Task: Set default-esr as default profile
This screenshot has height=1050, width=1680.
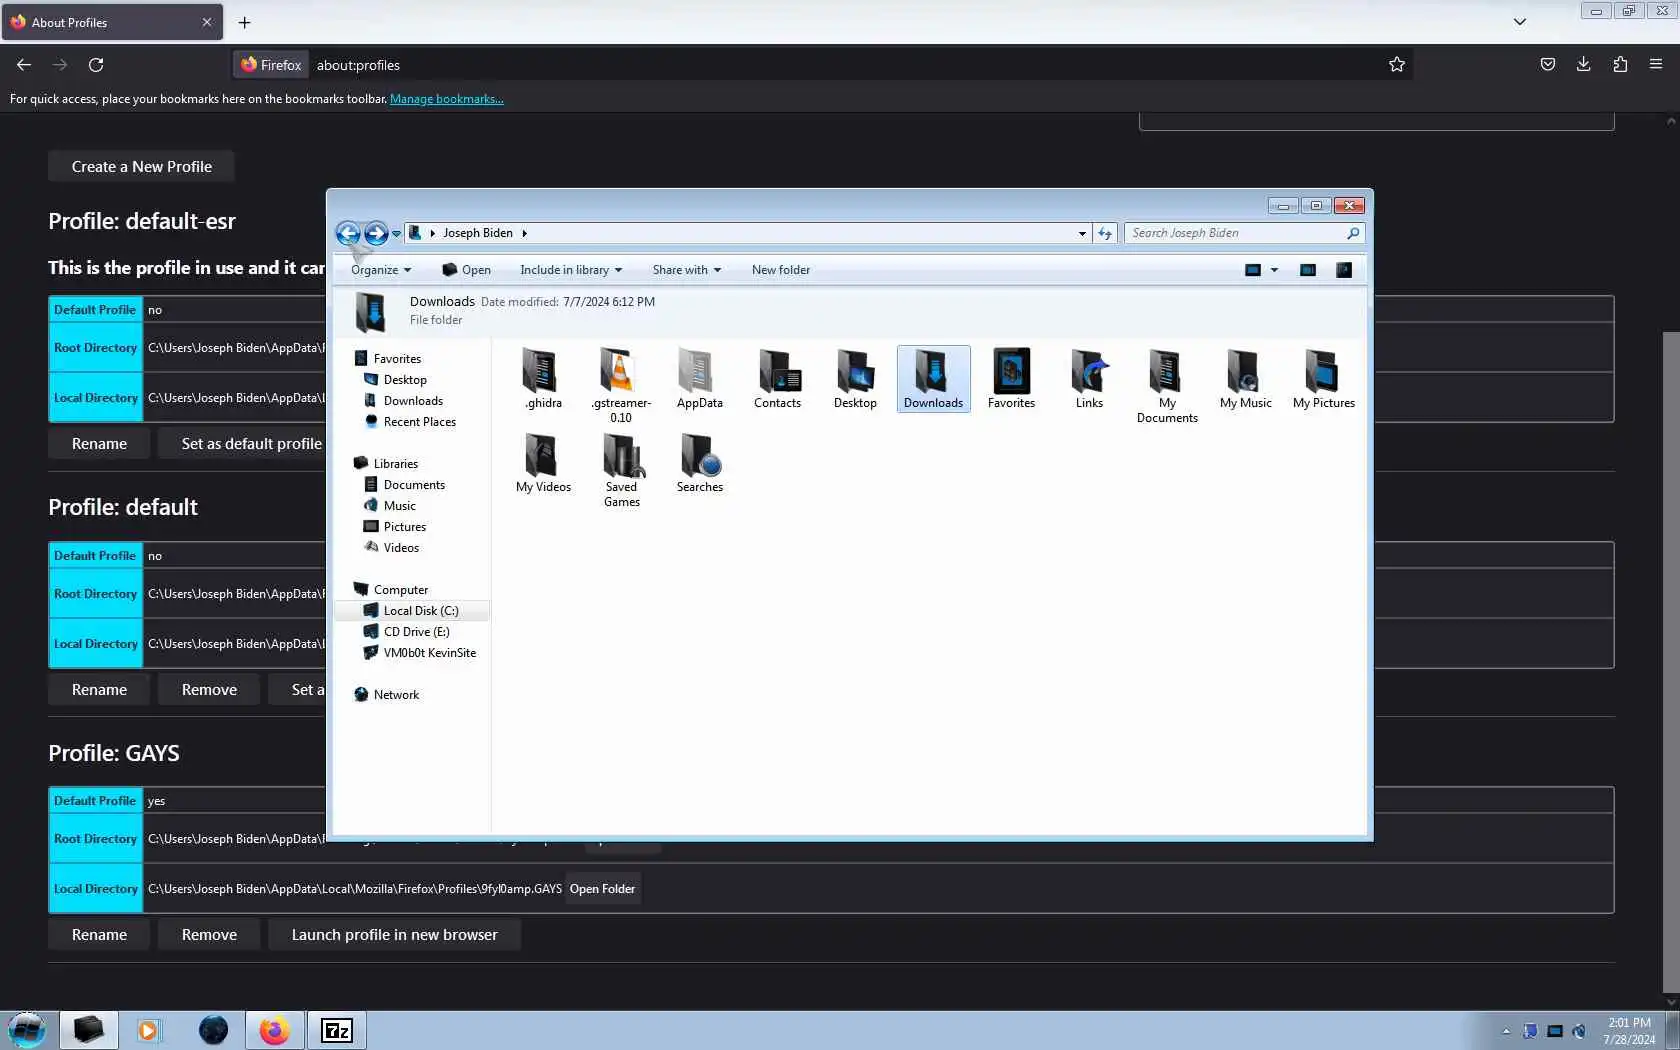Action: (251, 444)
